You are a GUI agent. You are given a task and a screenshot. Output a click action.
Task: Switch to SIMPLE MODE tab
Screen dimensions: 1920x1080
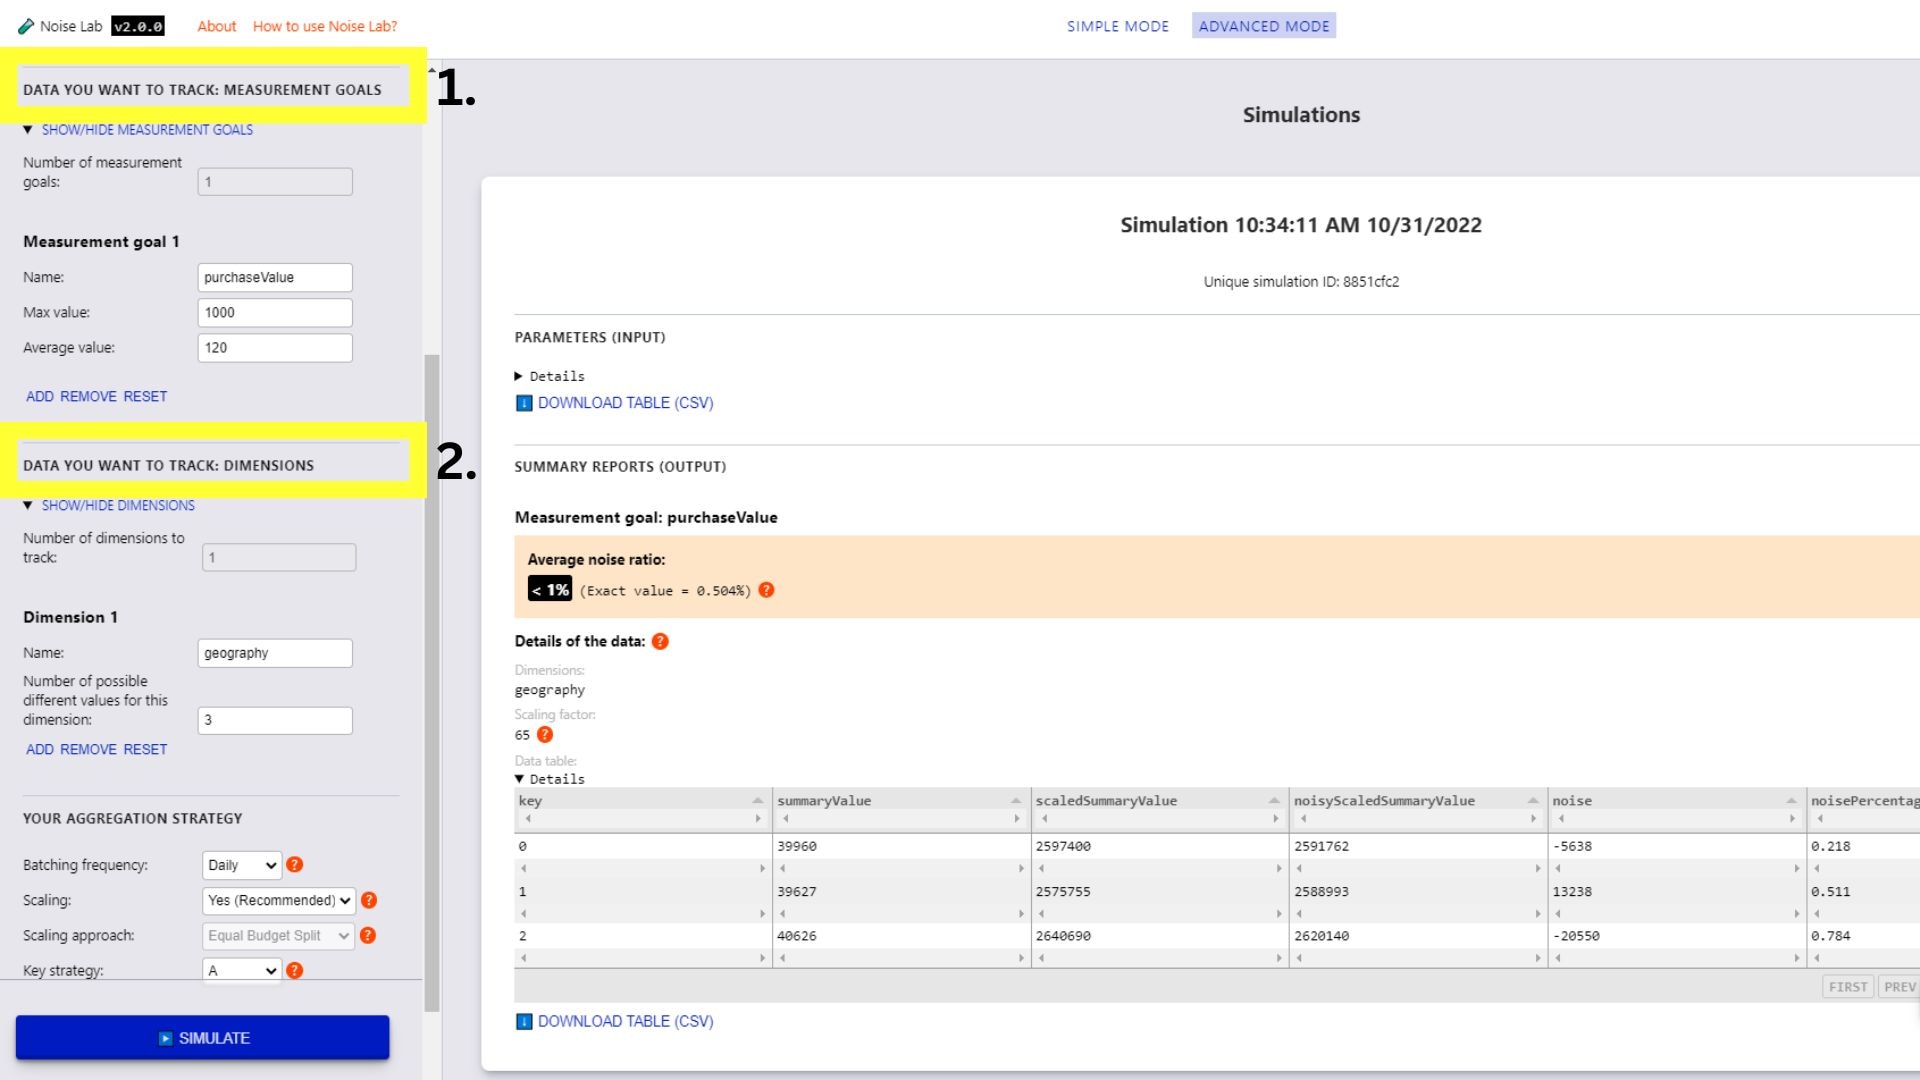(1116, 25)
